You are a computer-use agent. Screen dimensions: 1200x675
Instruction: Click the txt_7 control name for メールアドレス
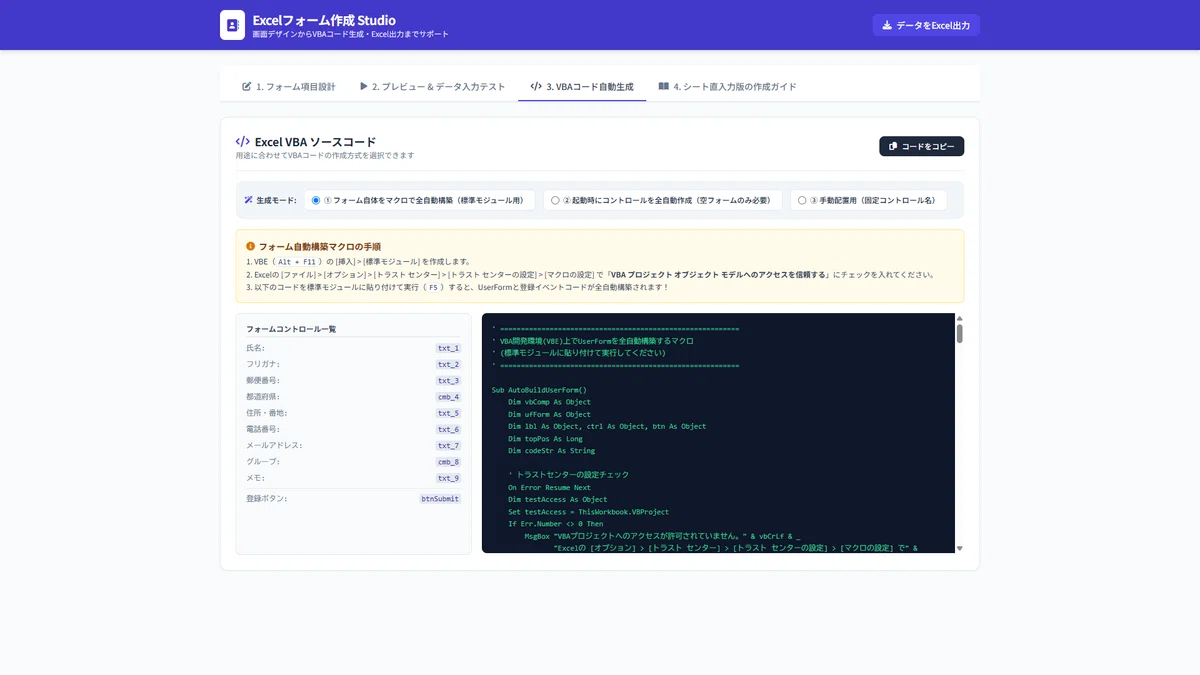[x=448, y=445]
